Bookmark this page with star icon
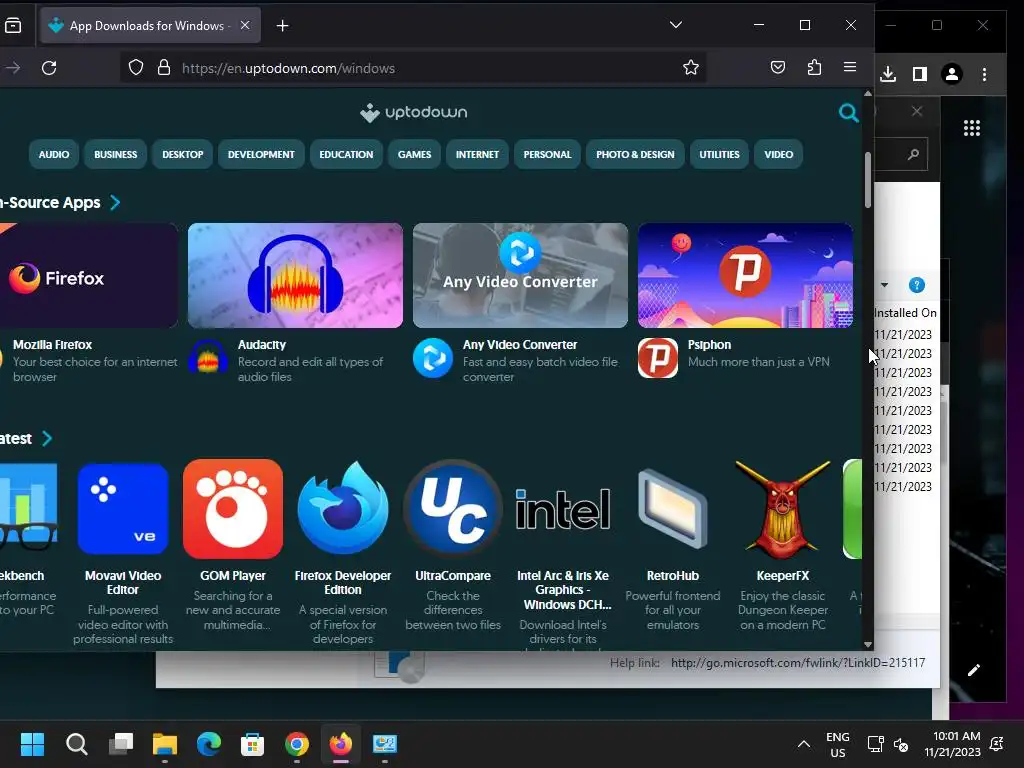This screenshot has height=768, width=1024. click(691, 67)
